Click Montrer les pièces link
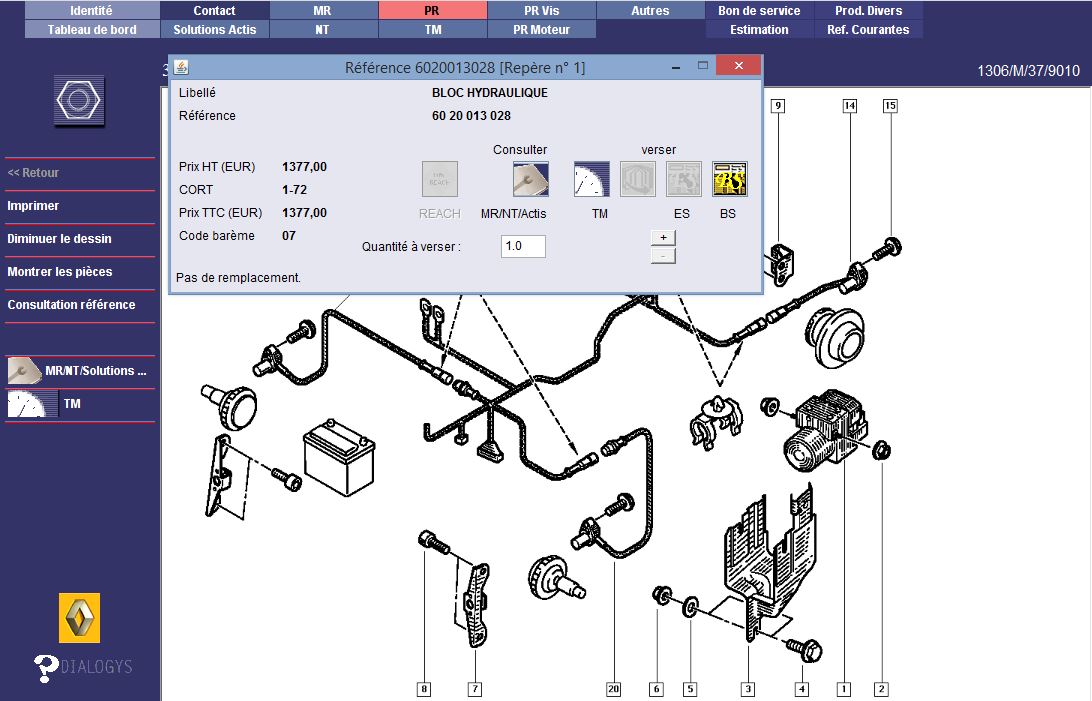1092x701 pixels. pyautogui.click(x=59, y=272)
